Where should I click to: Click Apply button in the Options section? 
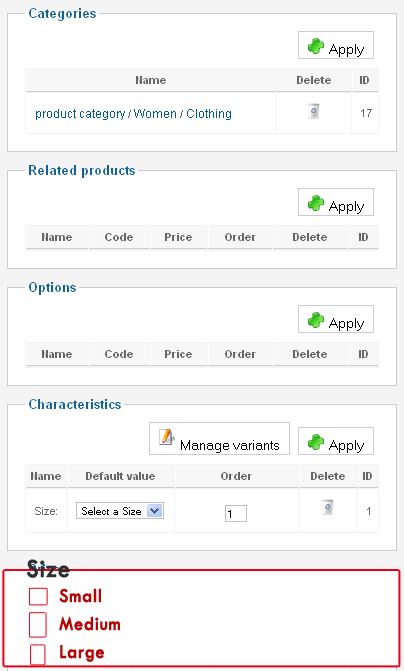[x=336, y=319]
